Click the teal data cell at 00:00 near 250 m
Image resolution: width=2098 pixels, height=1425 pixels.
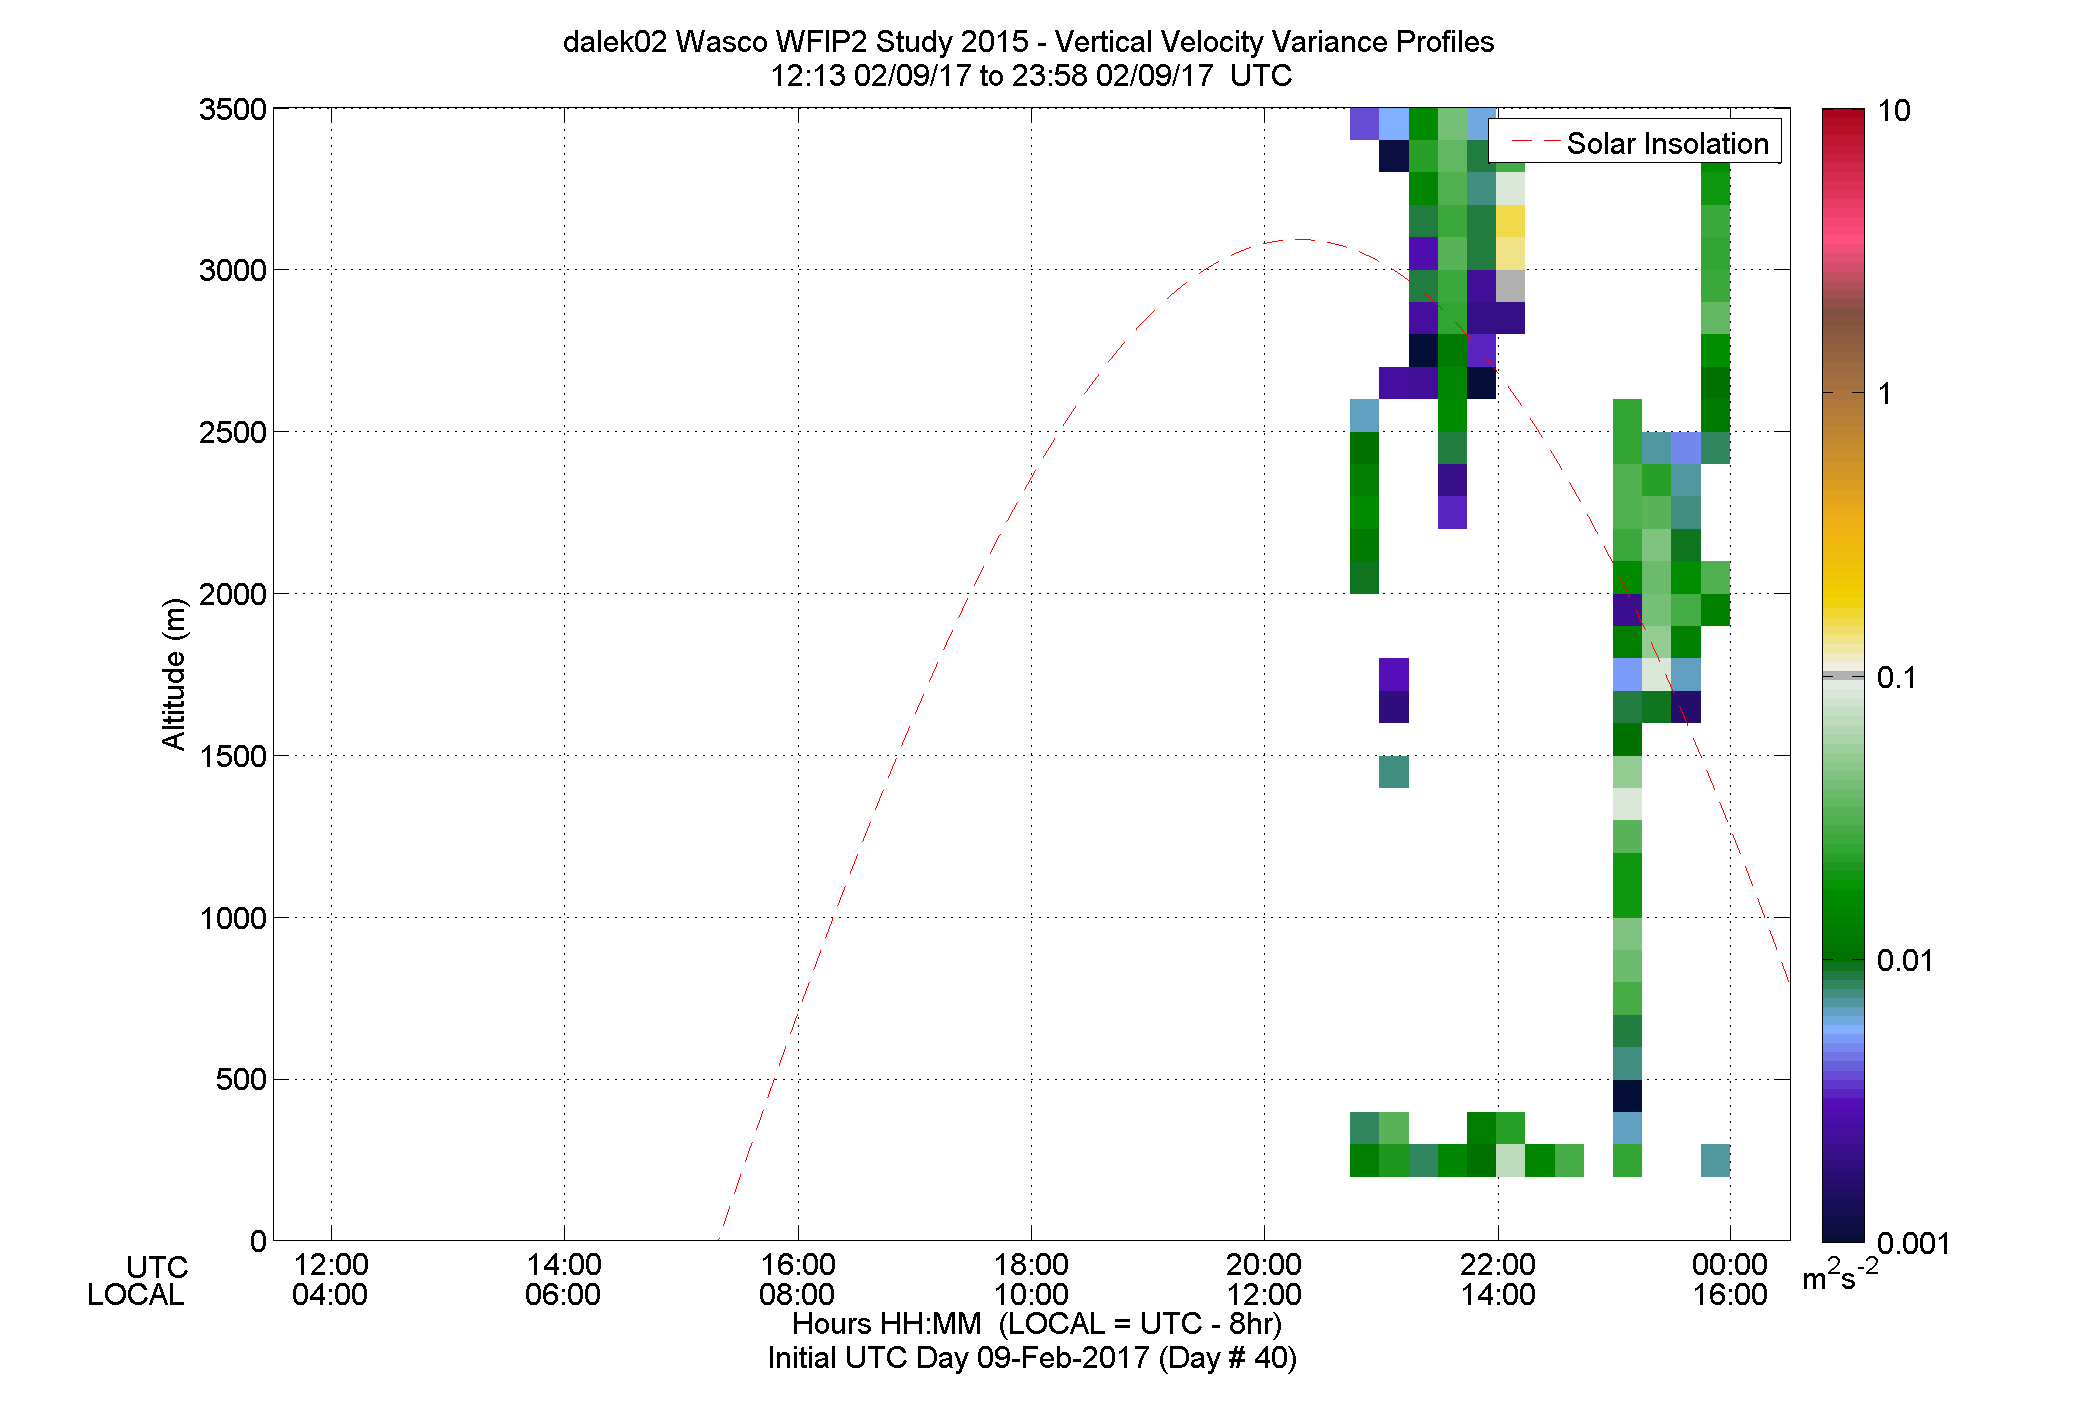[1715, 1161]
